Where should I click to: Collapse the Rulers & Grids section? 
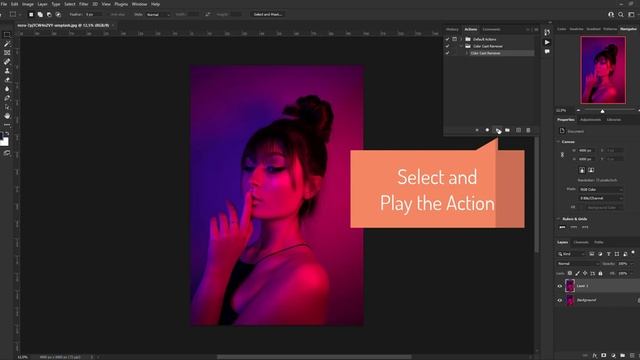tap(558, 219)
